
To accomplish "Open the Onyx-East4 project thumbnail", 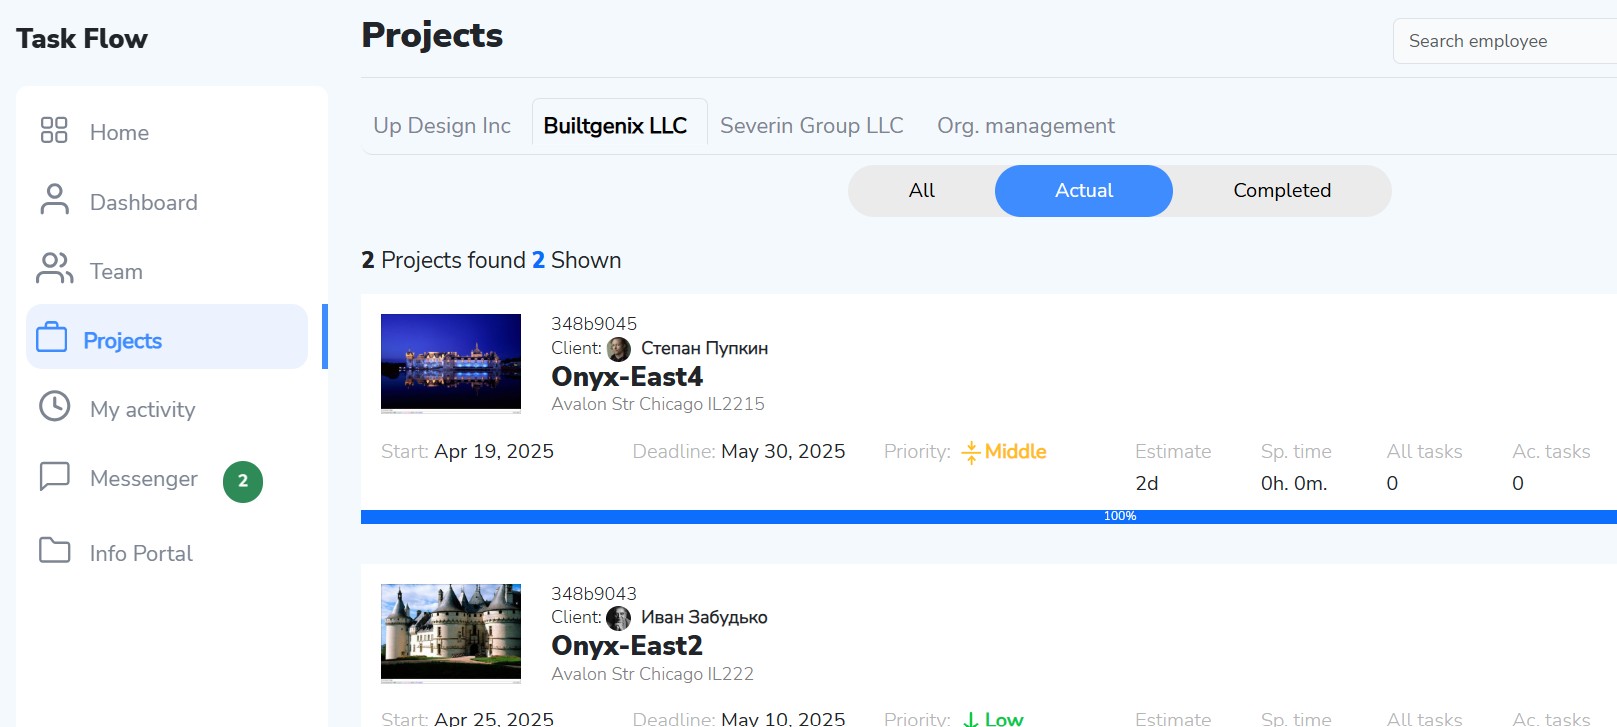I will (451, 362).
